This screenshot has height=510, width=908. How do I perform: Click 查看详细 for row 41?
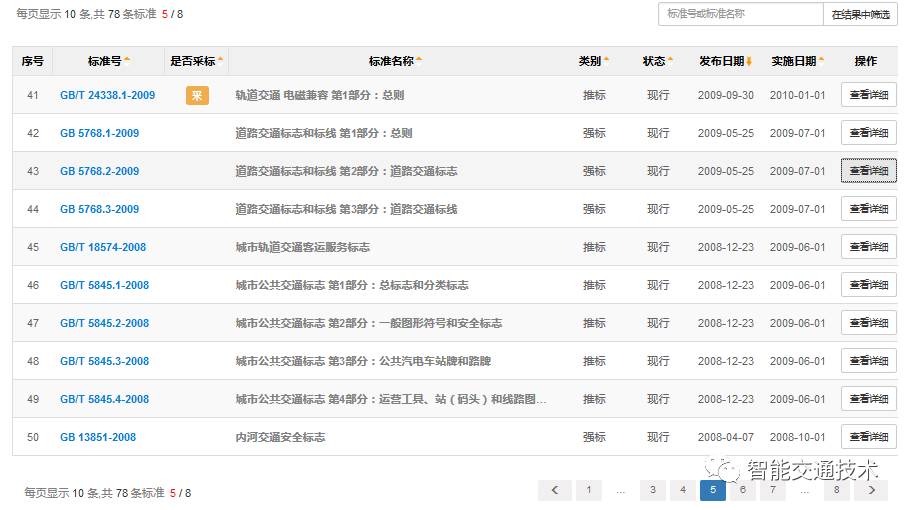pos(869,95)
